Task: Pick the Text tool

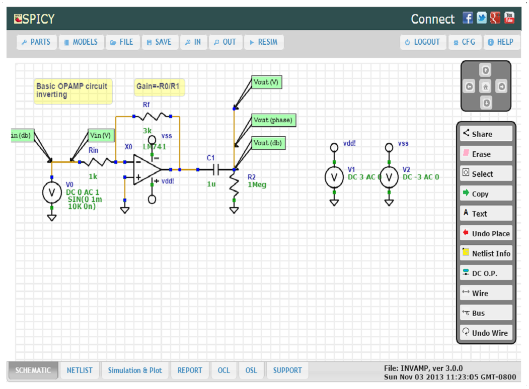Action: coord(486,213)
